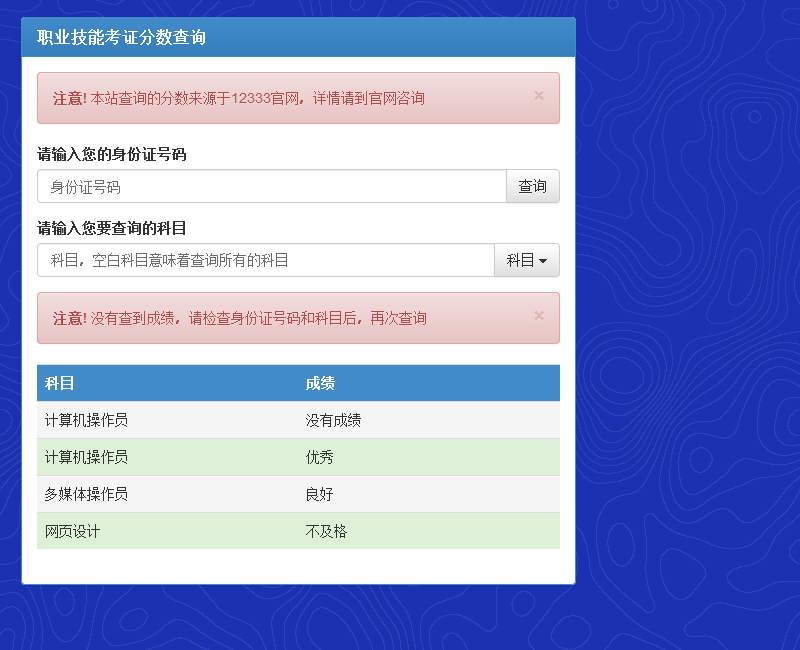800x650 pixels.
Task: Click the 职业技能考证分数查询 panel title
Action: tap(121, 37)
